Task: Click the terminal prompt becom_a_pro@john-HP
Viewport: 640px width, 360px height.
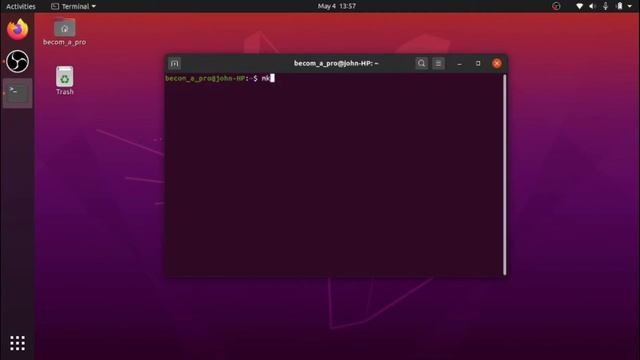Action: [205, 78]
